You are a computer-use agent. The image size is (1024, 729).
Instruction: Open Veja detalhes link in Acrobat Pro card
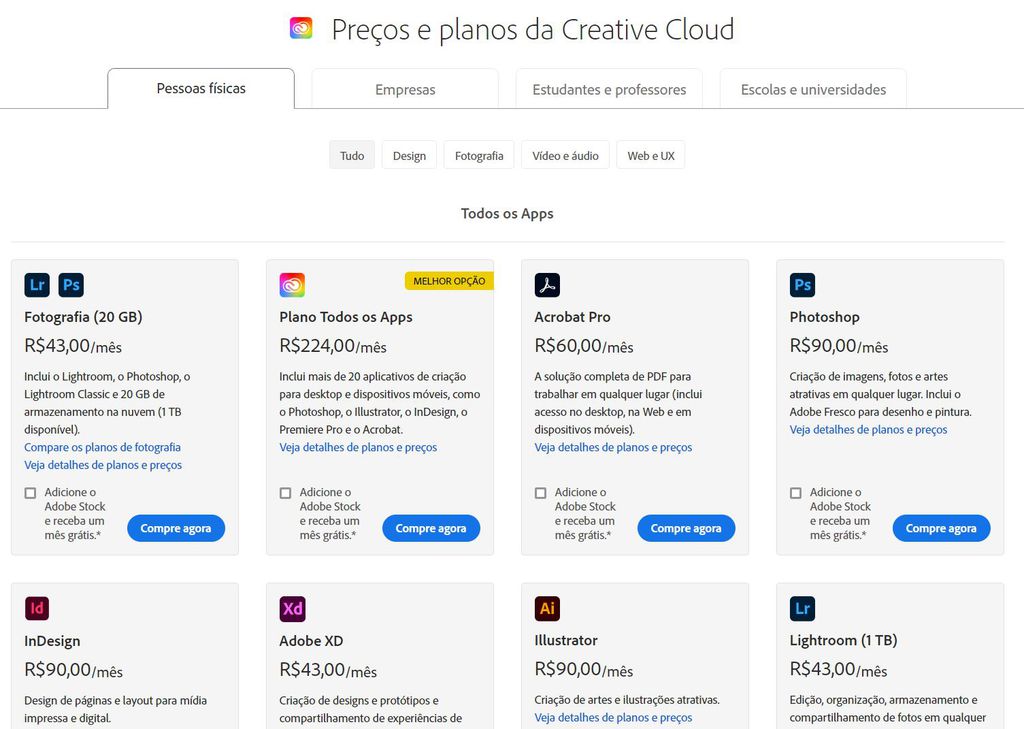(x=613, y=447)
